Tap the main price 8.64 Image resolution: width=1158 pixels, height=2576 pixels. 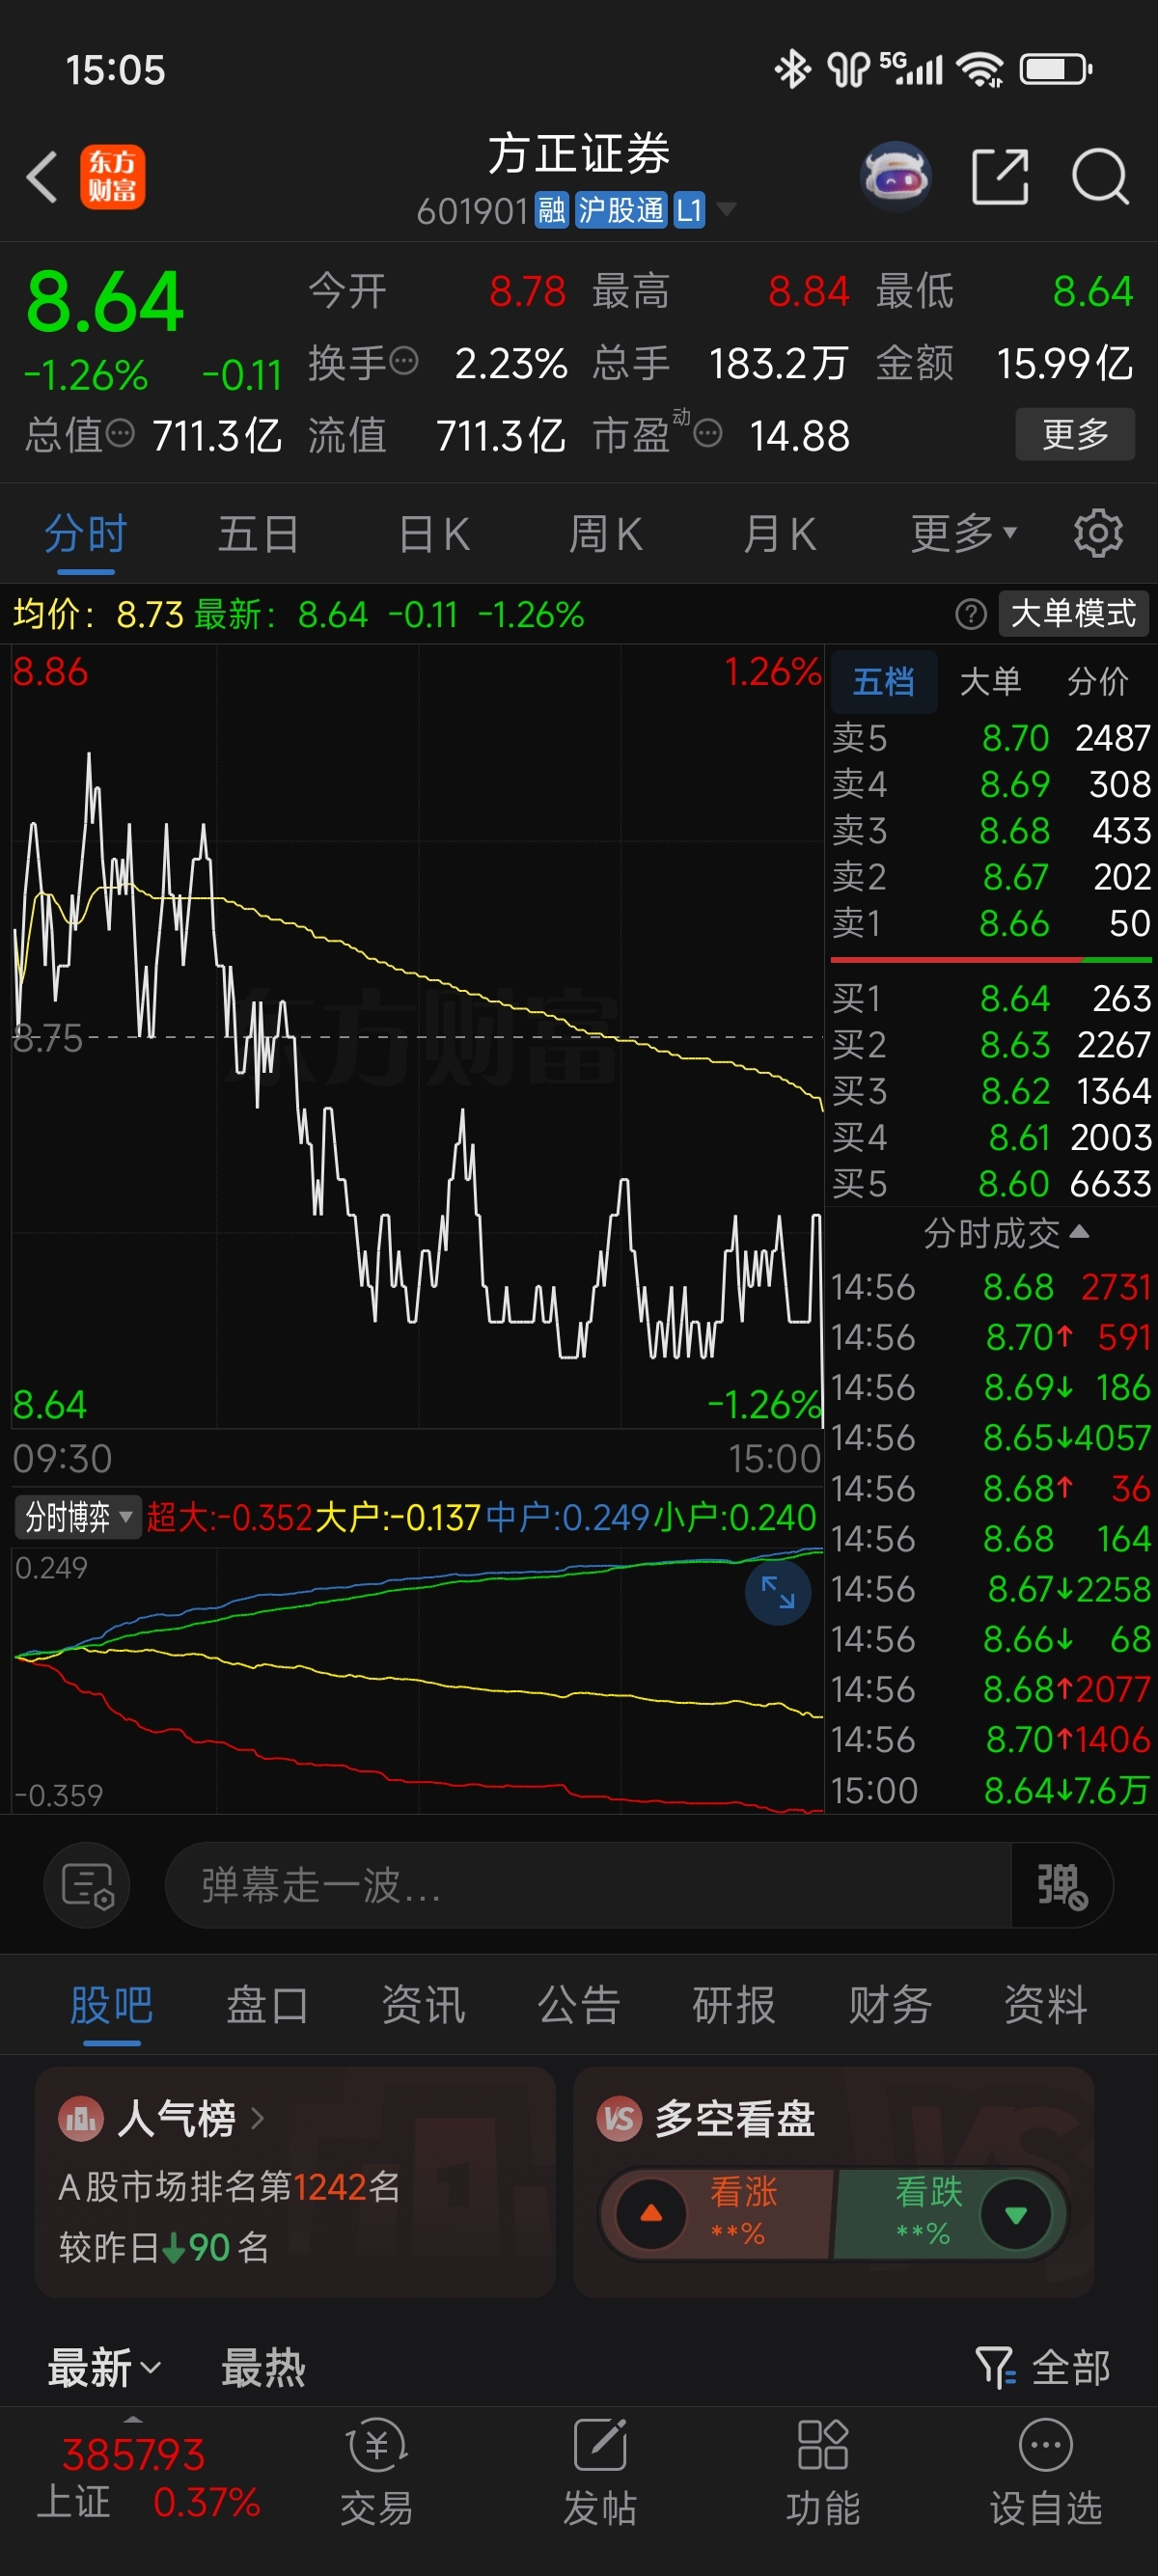pyautogui.click(x=104, y=301)
